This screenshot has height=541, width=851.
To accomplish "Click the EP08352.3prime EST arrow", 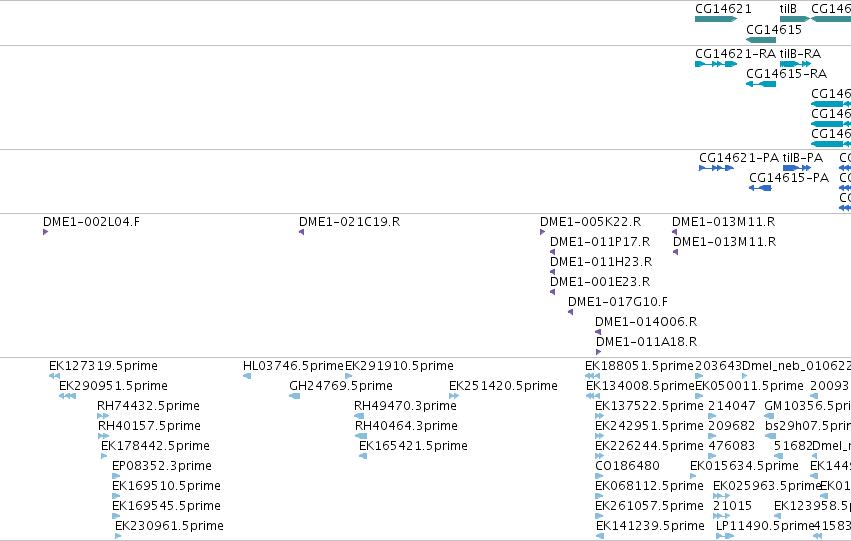I will 116,476.
